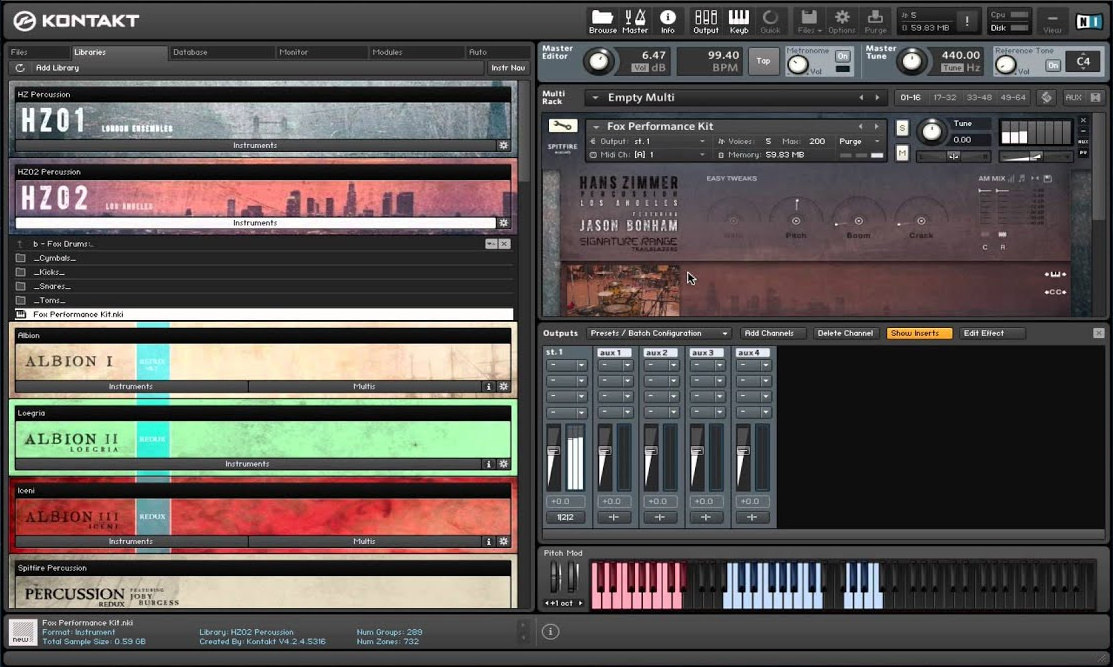Viewport: 1113px width, 667px height.
Task: Open the Albion III Iceni info icon
Action: (x=488, y=541)
